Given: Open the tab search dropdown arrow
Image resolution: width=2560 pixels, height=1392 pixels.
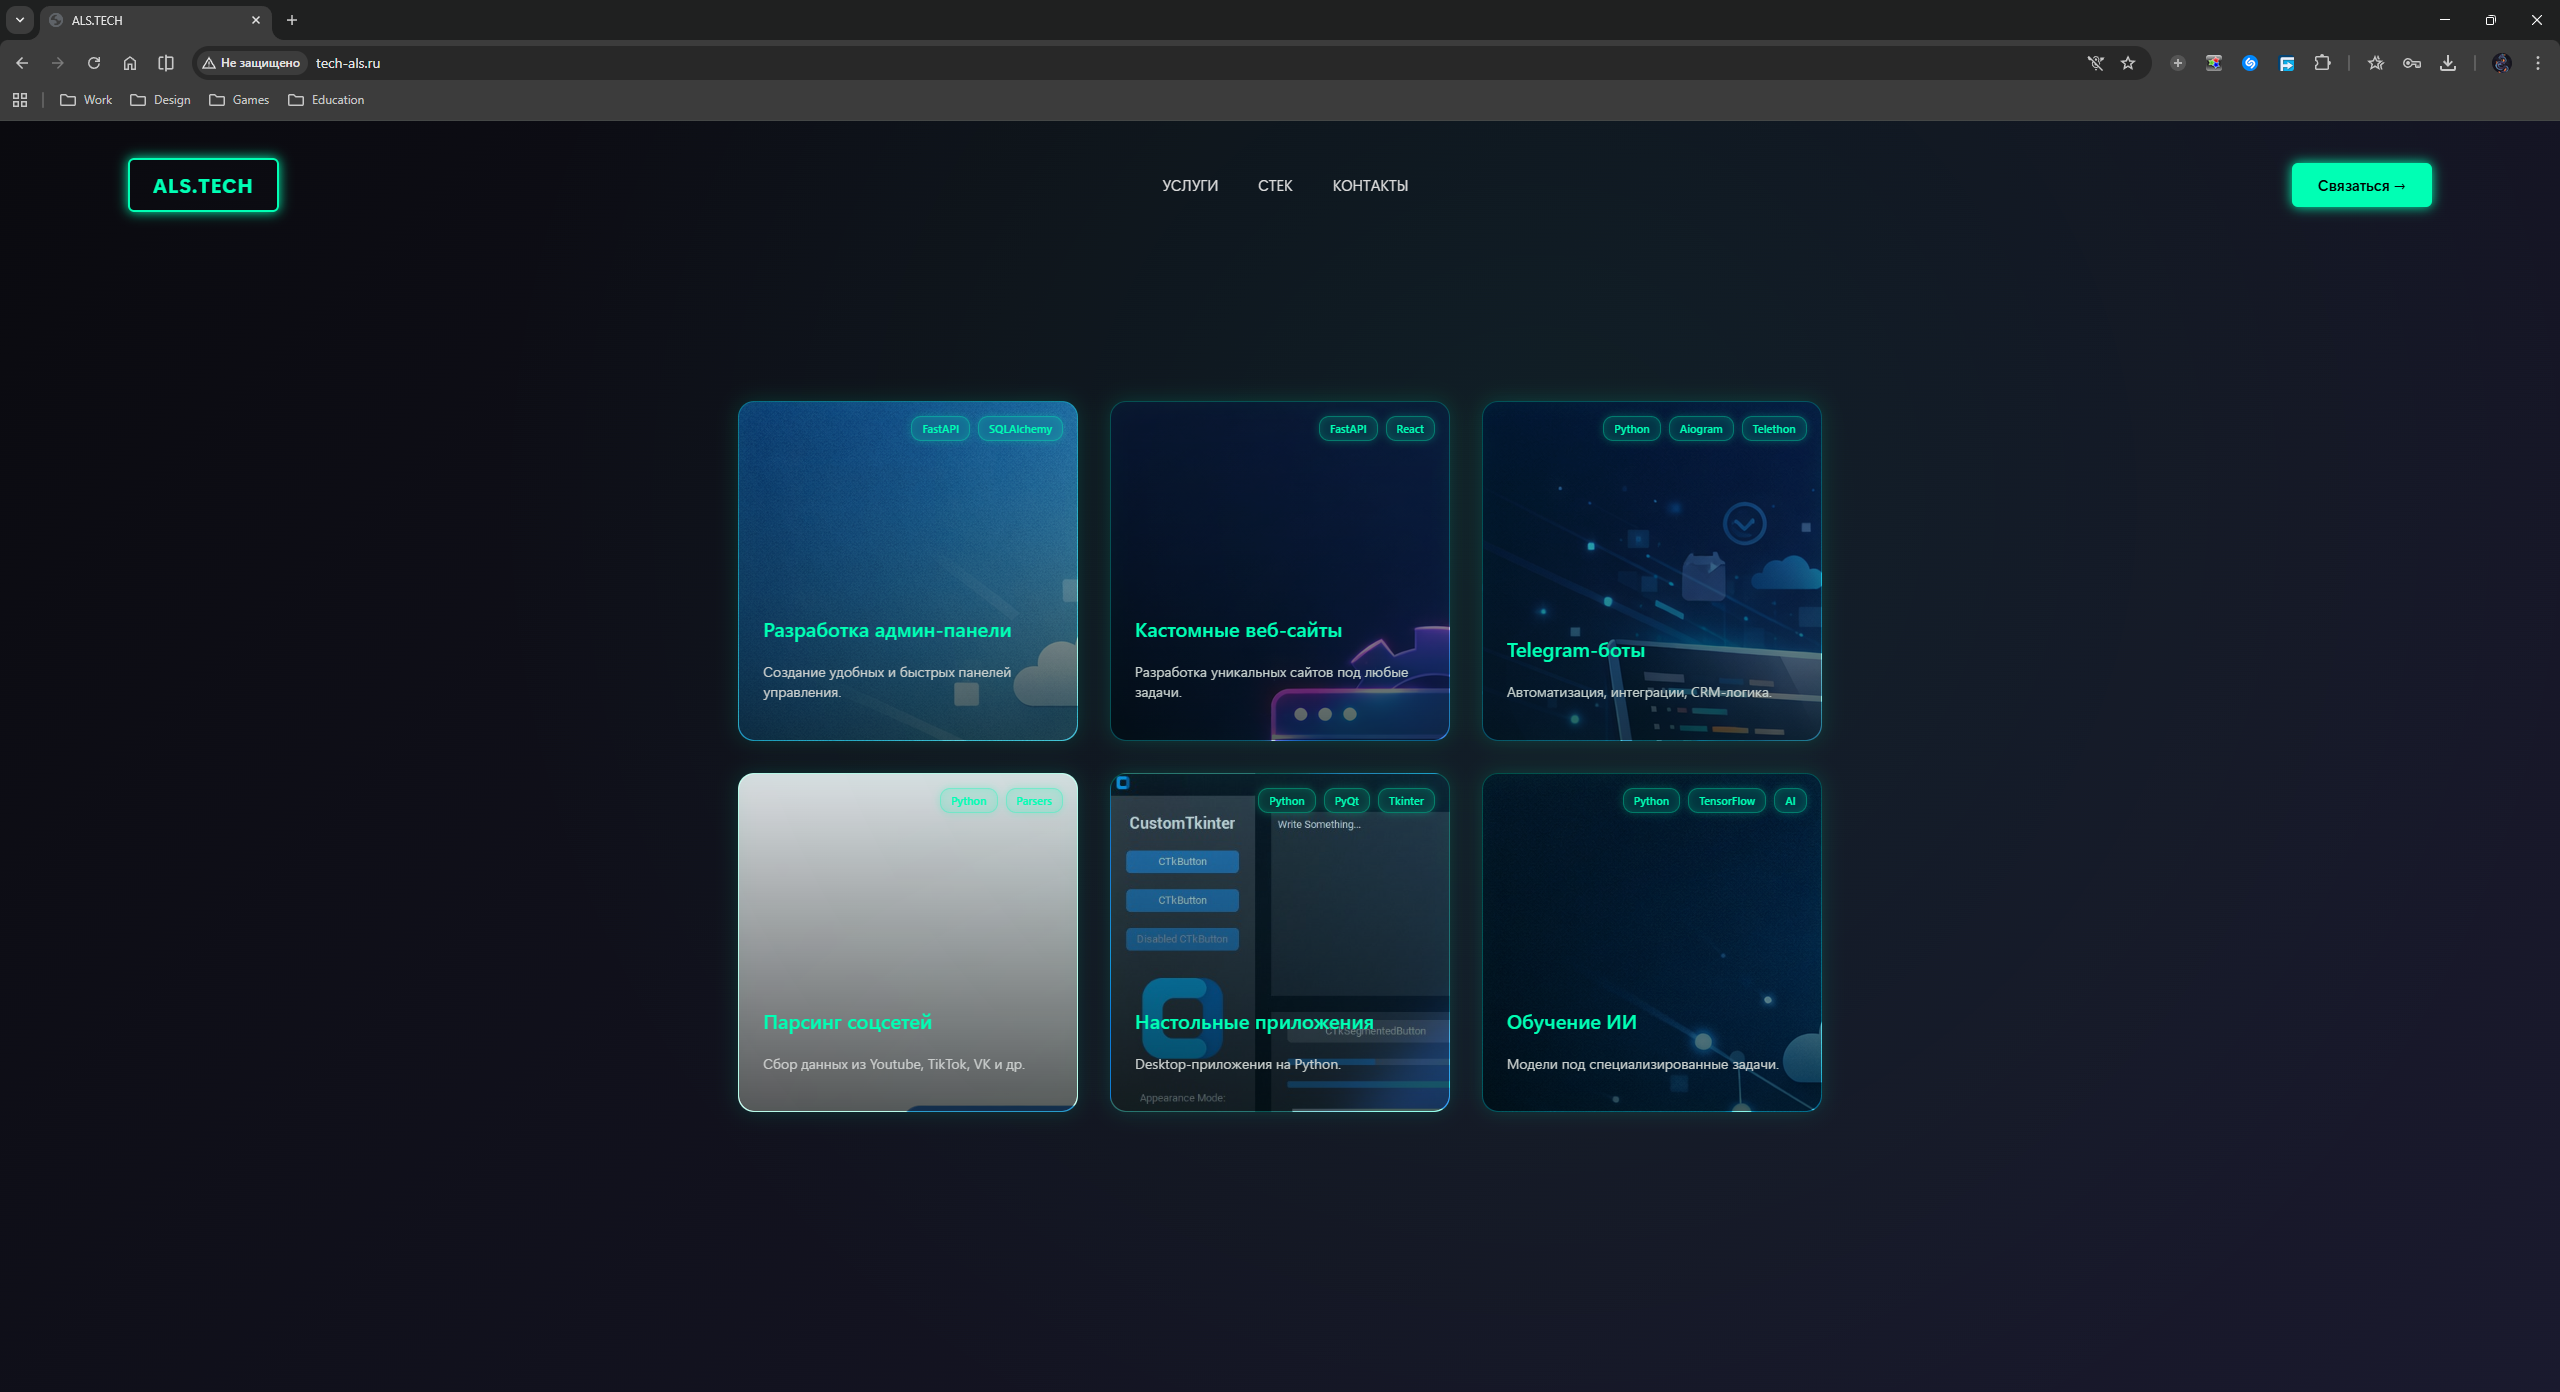Looking at the screenshot, I should 20,20.
